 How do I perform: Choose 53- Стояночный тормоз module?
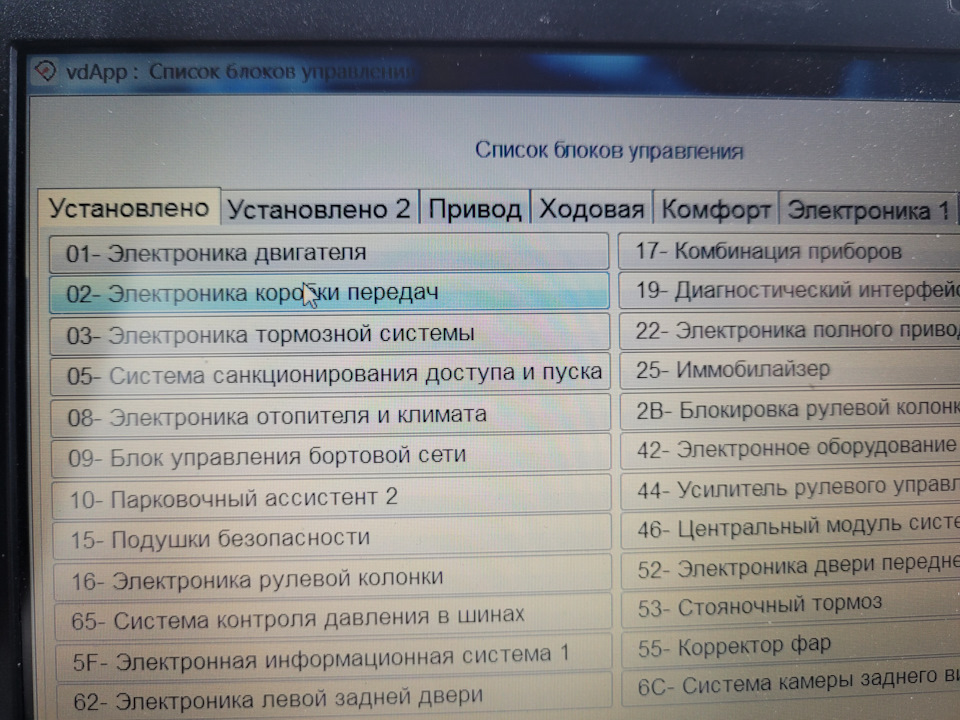pyautogui.click(x=792, y=606)
